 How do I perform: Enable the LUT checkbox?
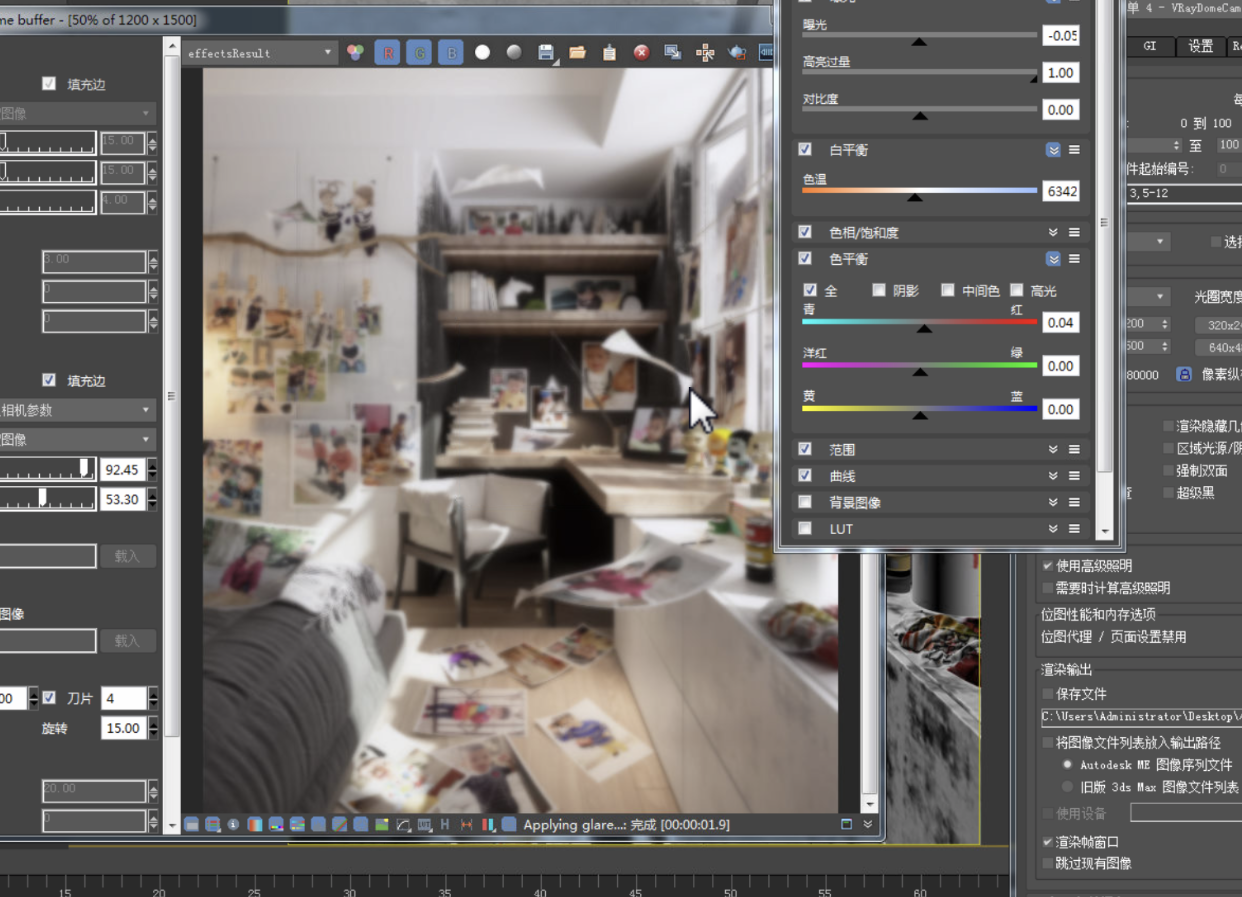coord(805,528)
